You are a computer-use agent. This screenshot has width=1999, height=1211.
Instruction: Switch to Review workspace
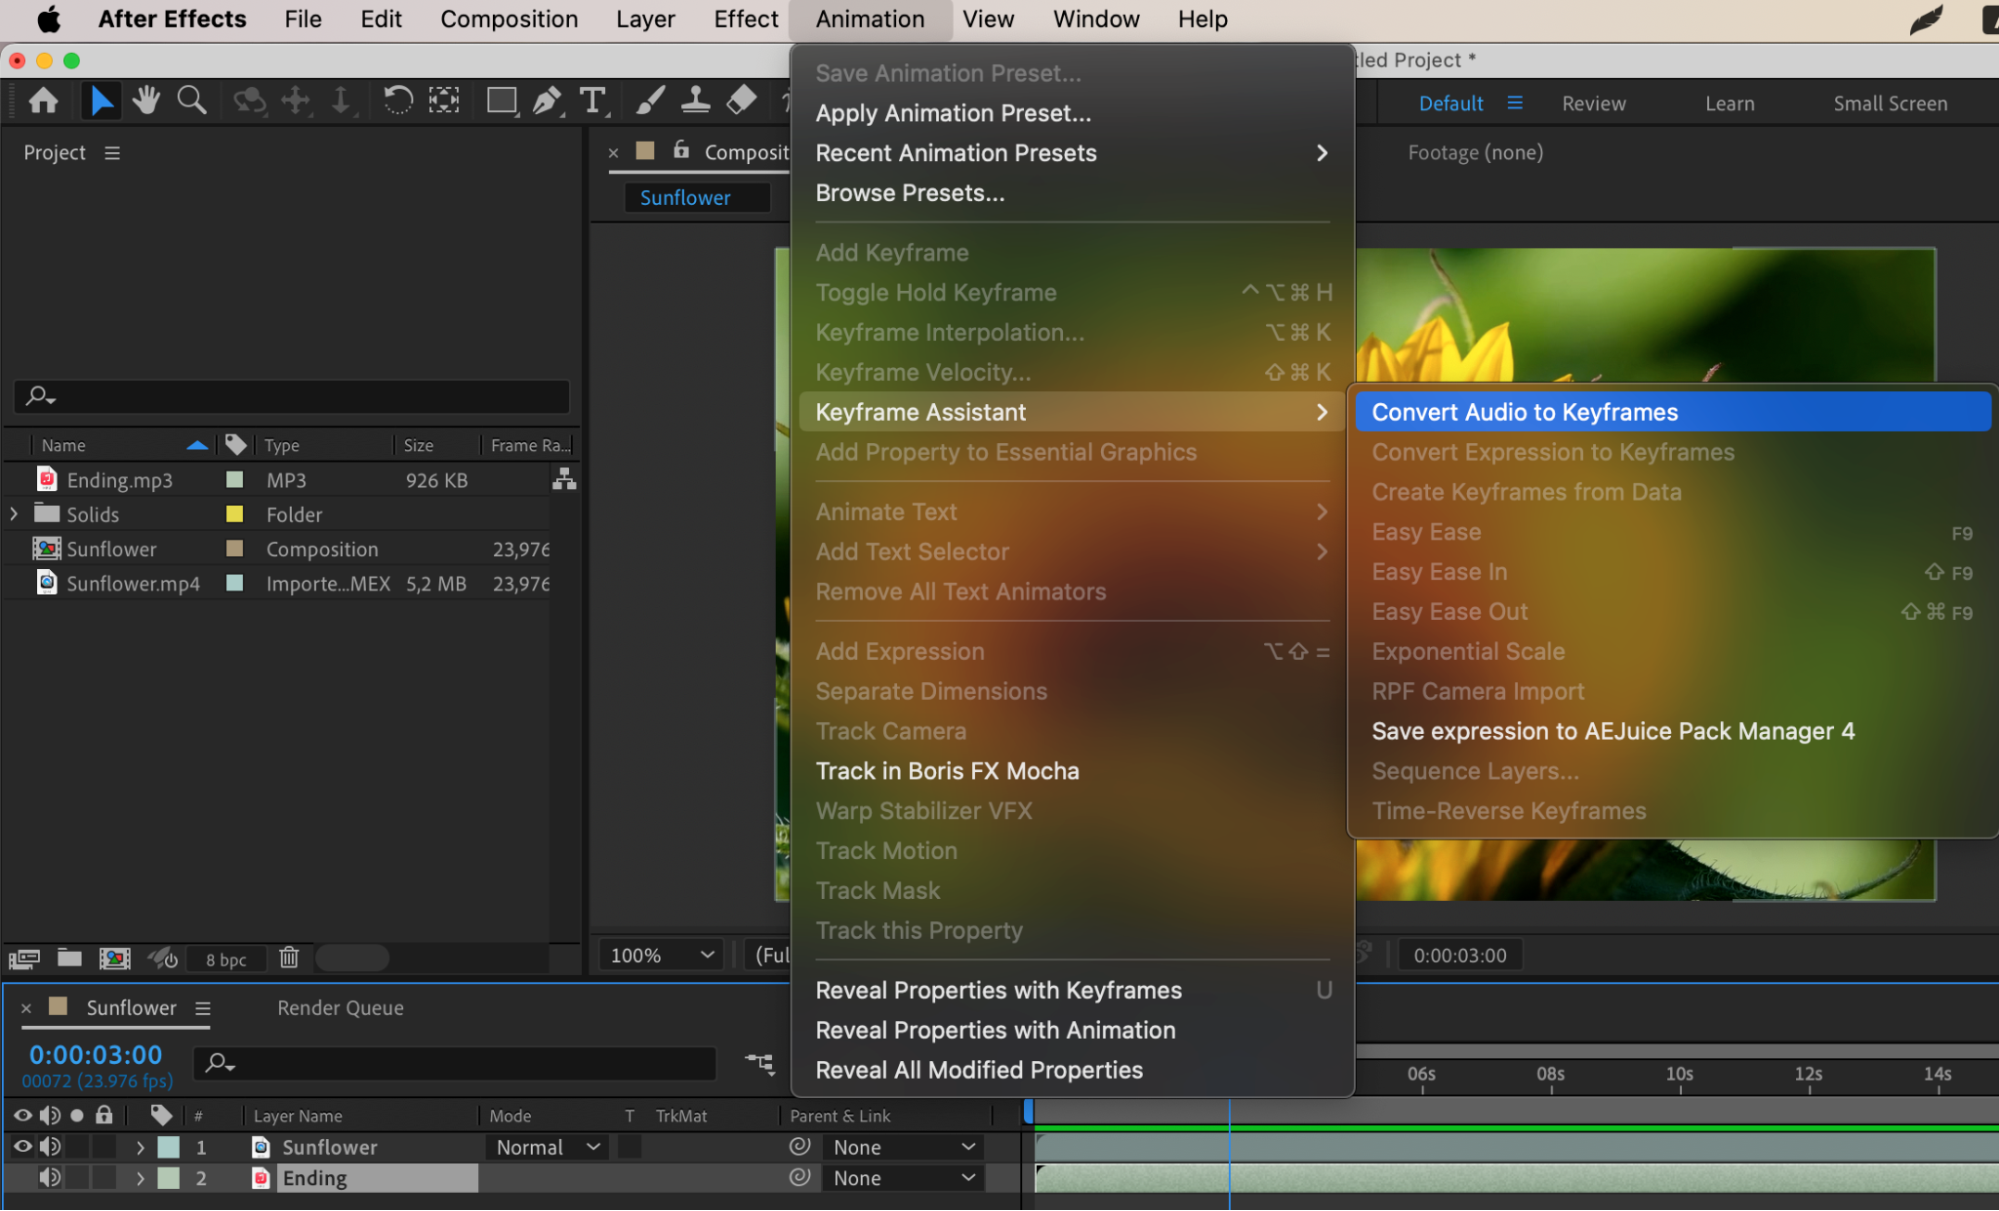1593,103
